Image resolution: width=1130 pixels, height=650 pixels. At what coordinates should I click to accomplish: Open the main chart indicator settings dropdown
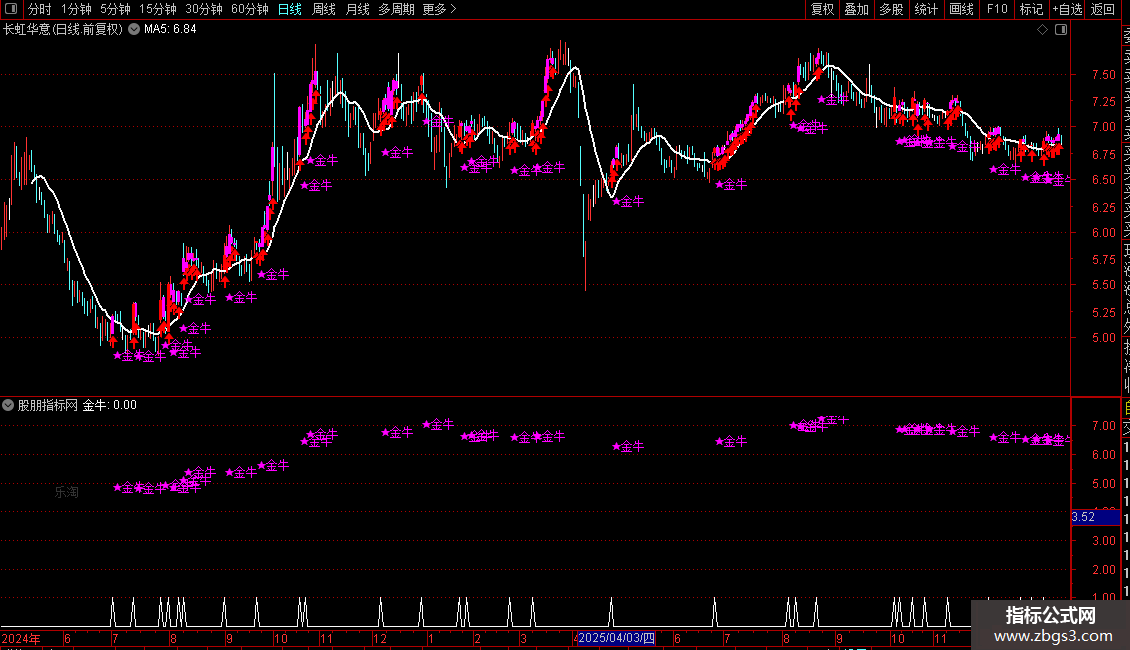pyautogui.click(x=134, y=30)
